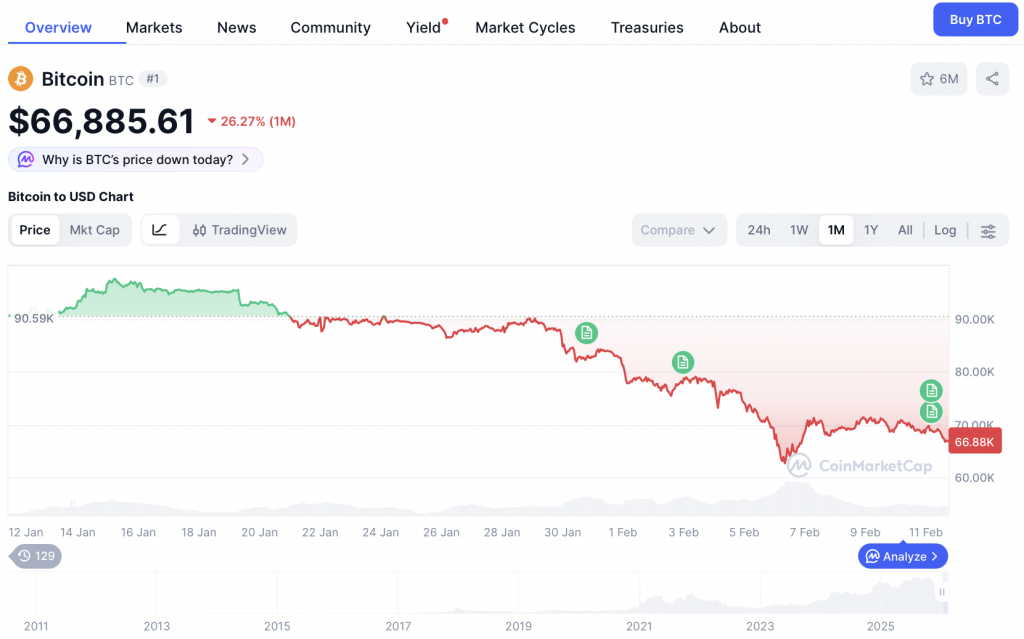Select the line chart style icon
Viewport: 1024px width, 639px height.
161,229
